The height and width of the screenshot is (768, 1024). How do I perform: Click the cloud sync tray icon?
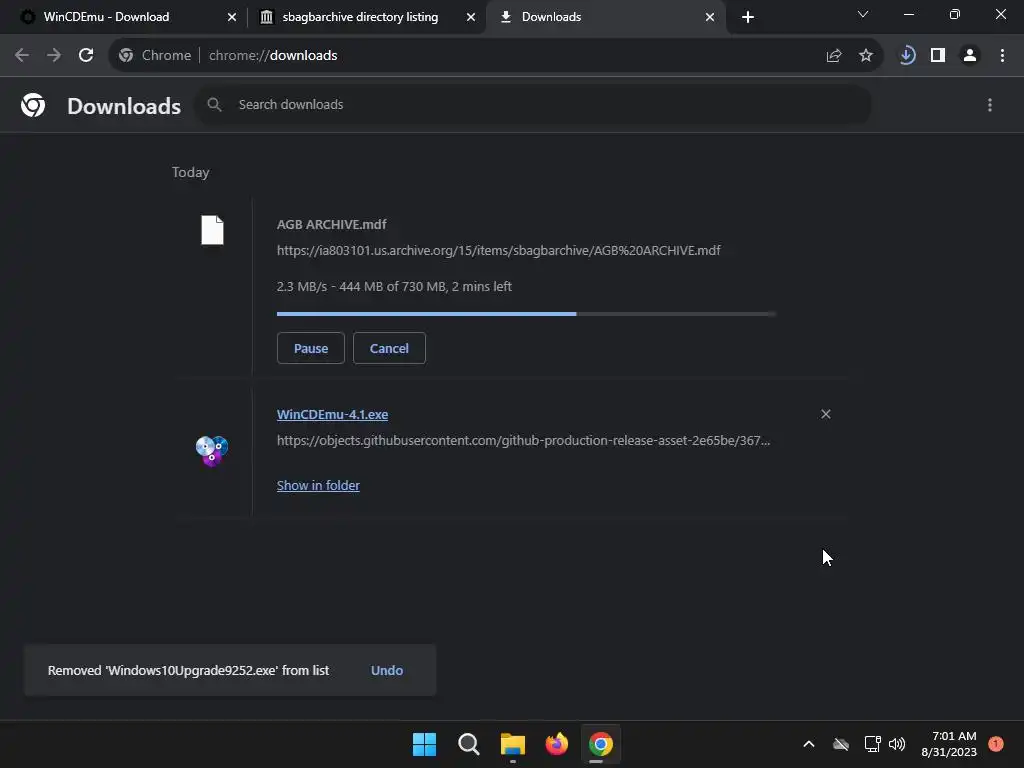point(841,744)
